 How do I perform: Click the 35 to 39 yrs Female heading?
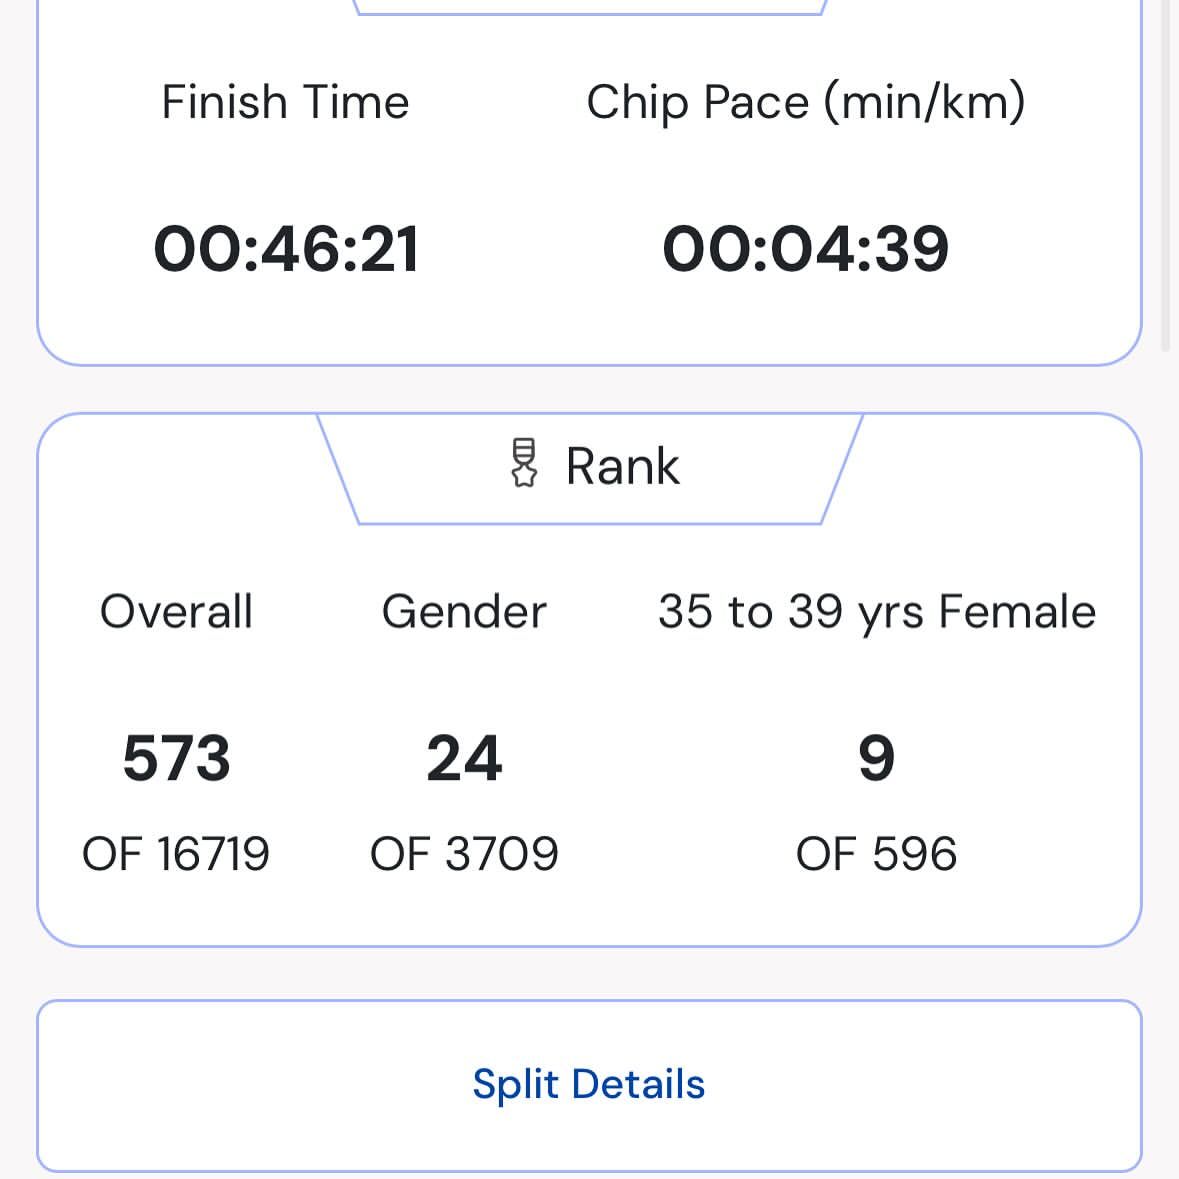point(877,612)
